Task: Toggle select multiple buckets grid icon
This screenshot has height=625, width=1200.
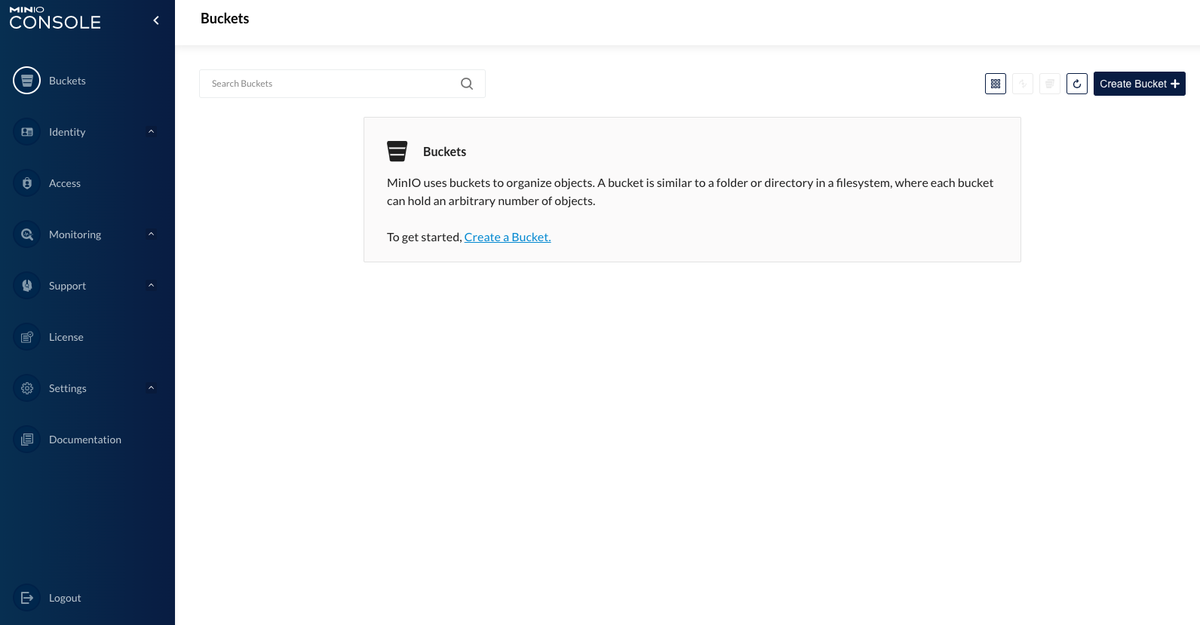Action: click(x=995, y=83)
